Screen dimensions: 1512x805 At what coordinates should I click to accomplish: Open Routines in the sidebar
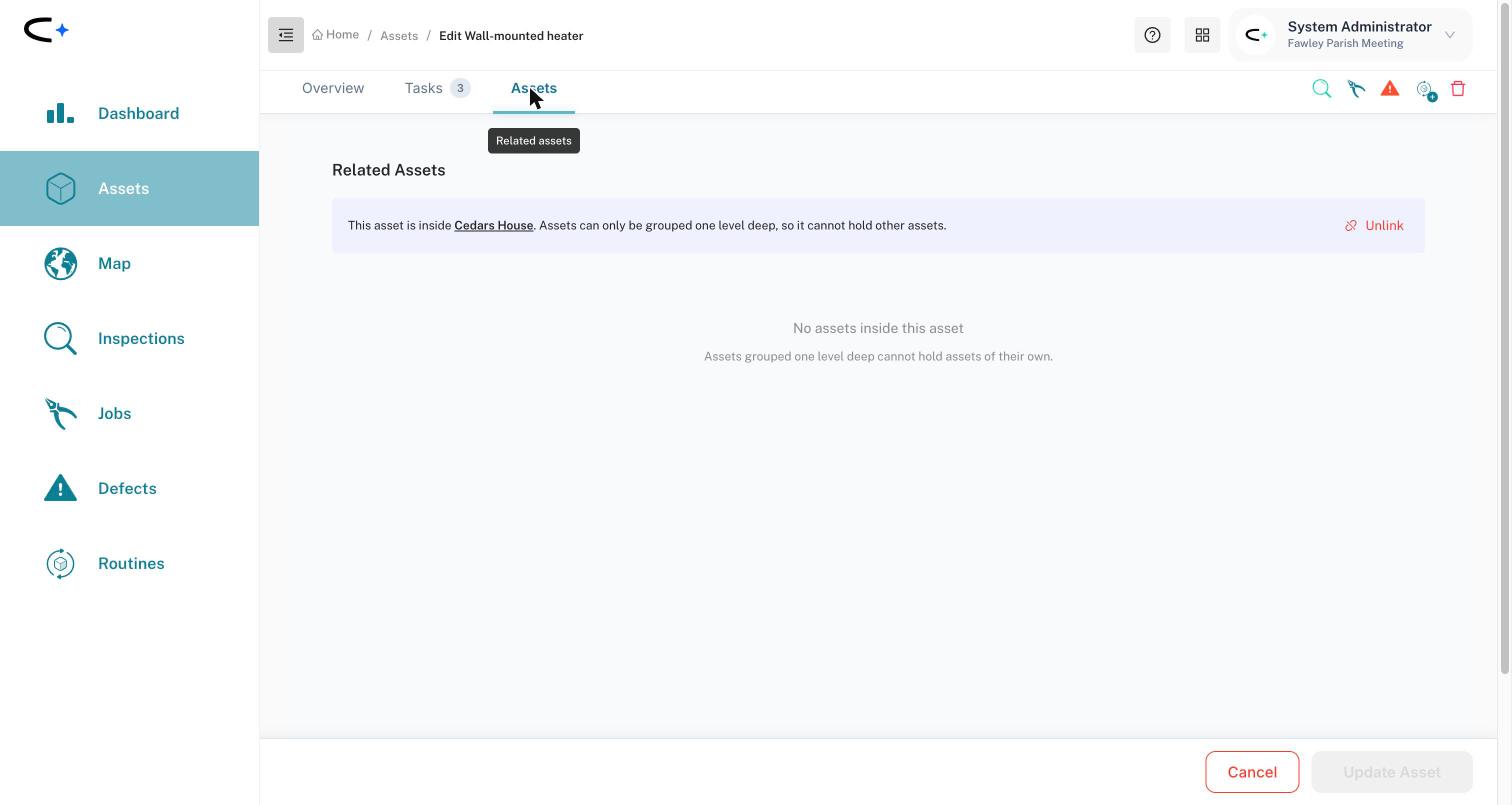coord(129,563)
